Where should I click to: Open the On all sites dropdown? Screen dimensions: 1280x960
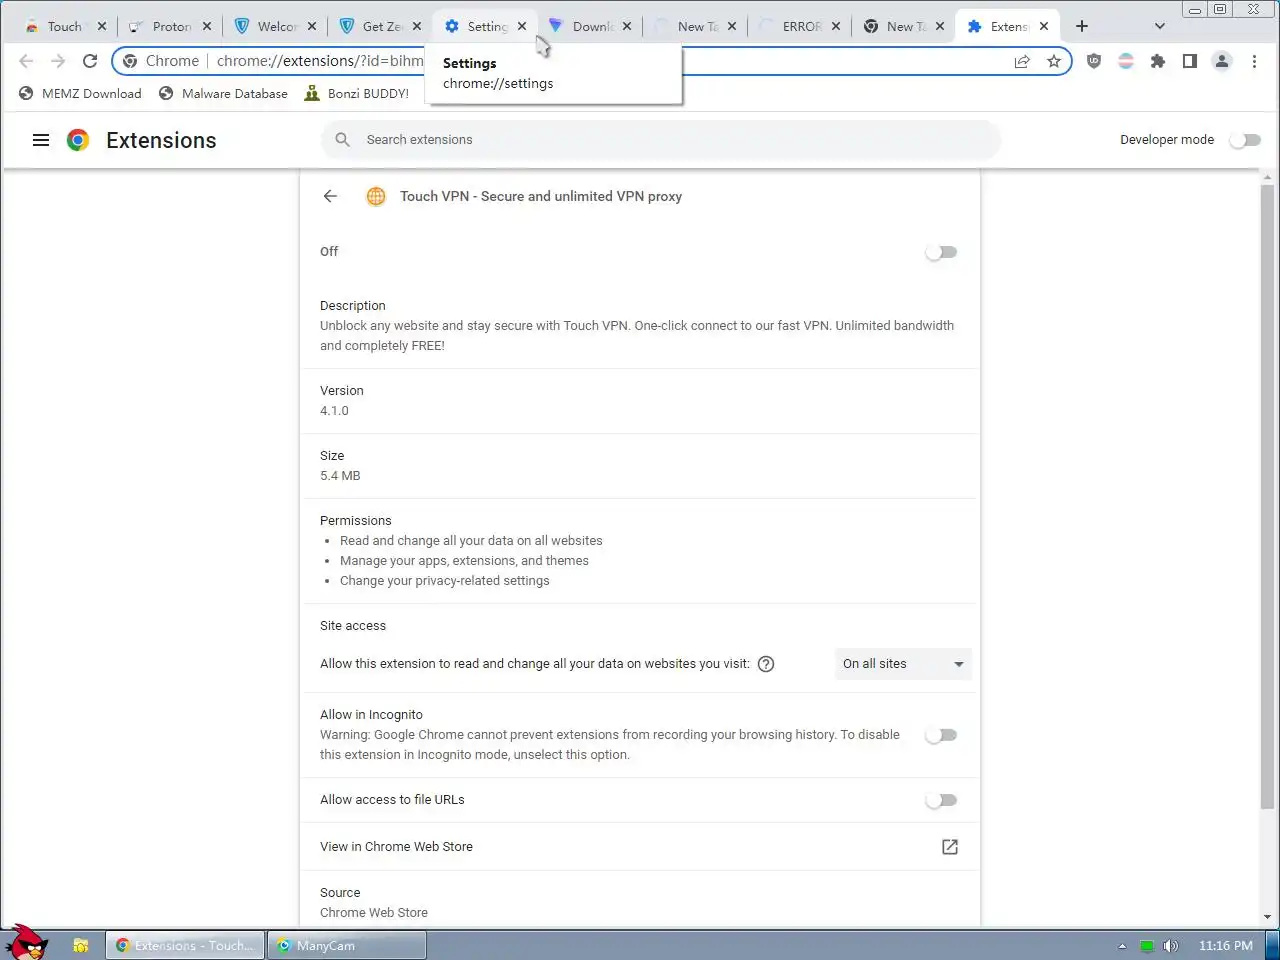pos(903,664)
